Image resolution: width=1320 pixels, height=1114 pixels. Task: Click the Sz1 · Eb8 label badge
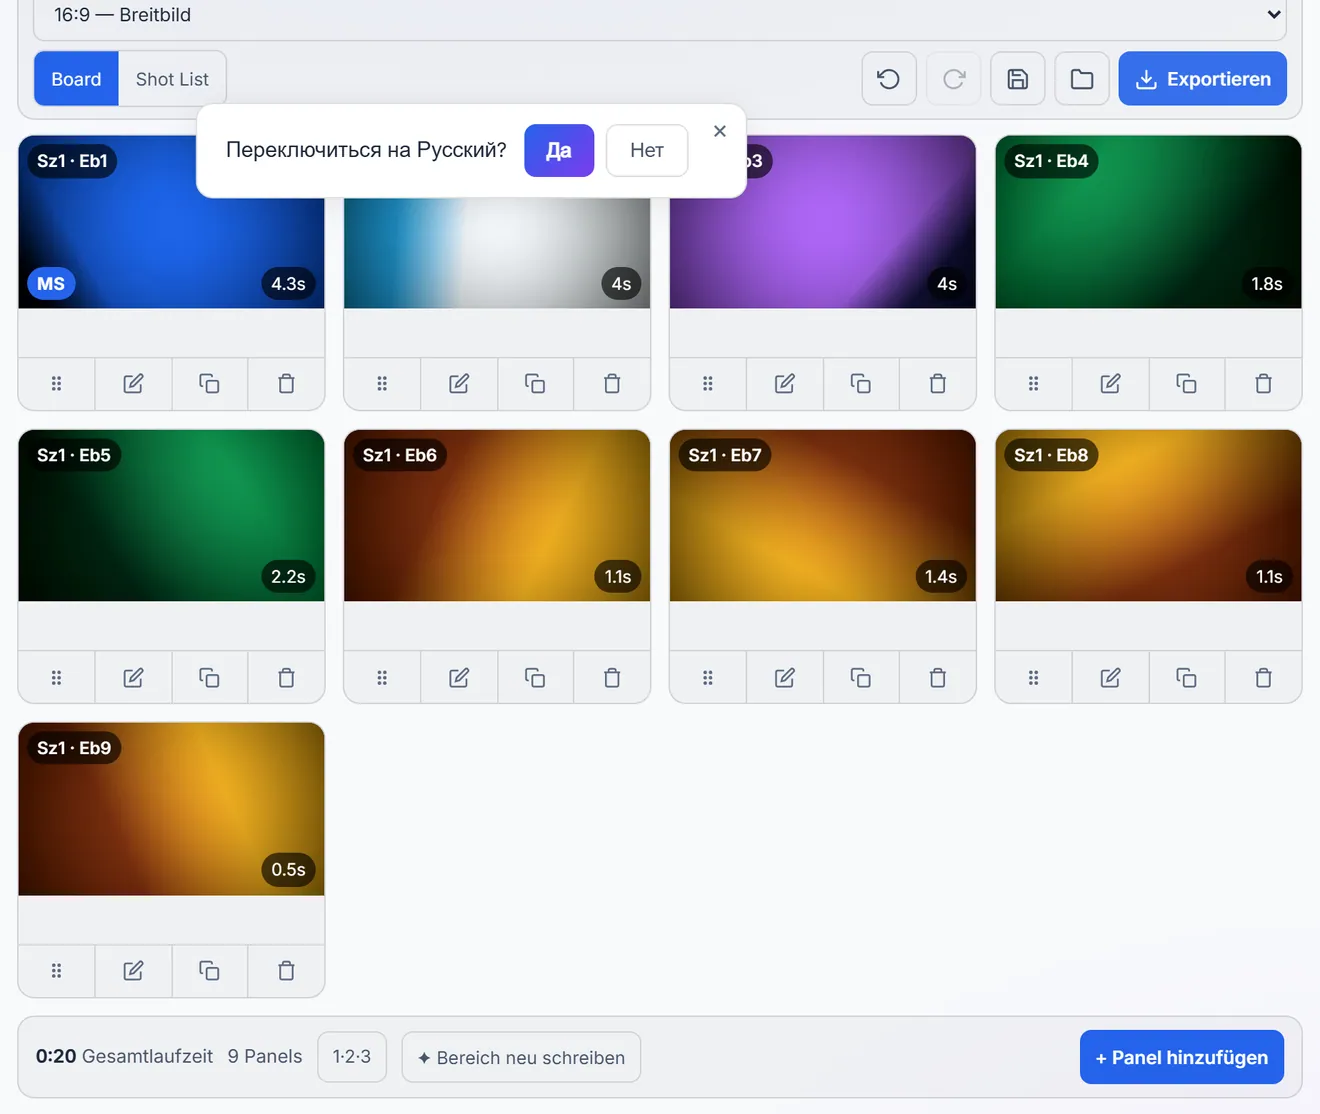[1051, 455]
